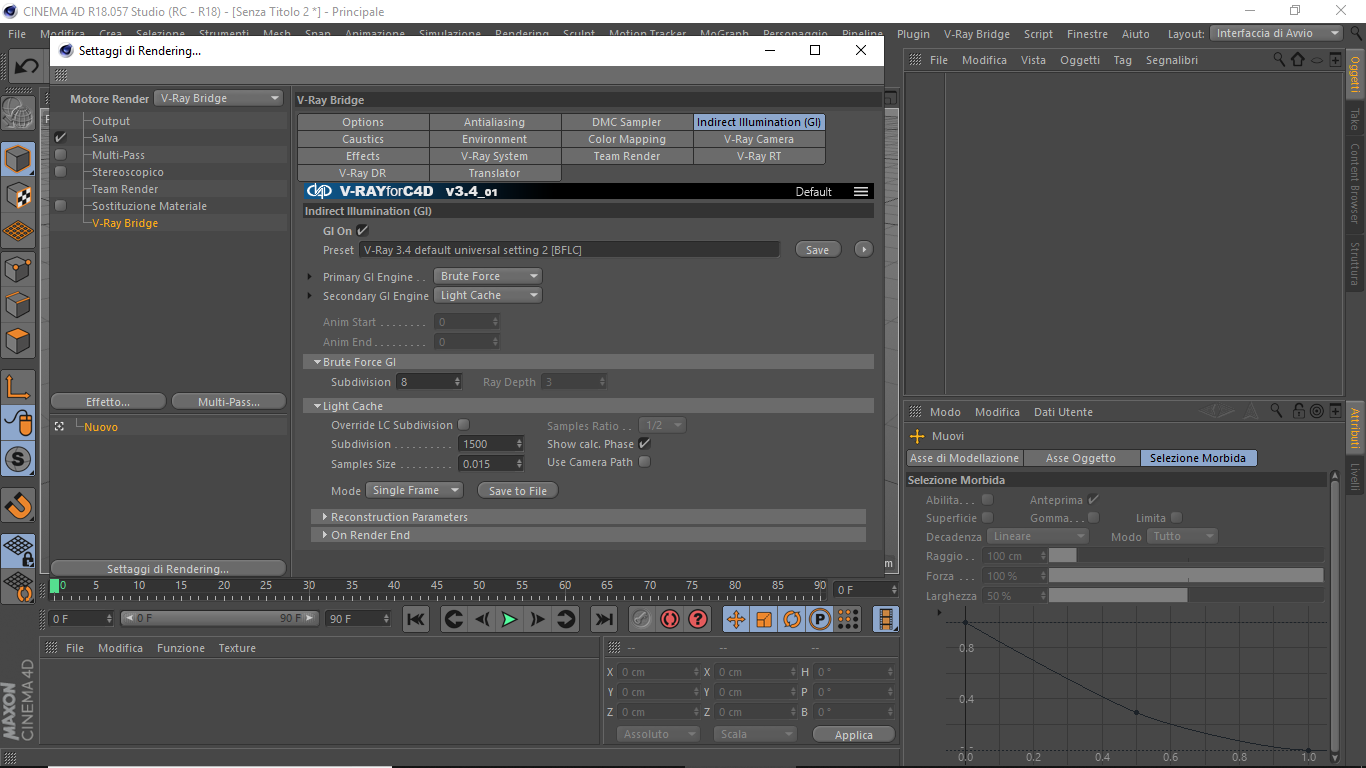The height and width of the screenshot is (768, 1366).
Task: Click the Object Manager eye icon
Action: pos(1317,60)
